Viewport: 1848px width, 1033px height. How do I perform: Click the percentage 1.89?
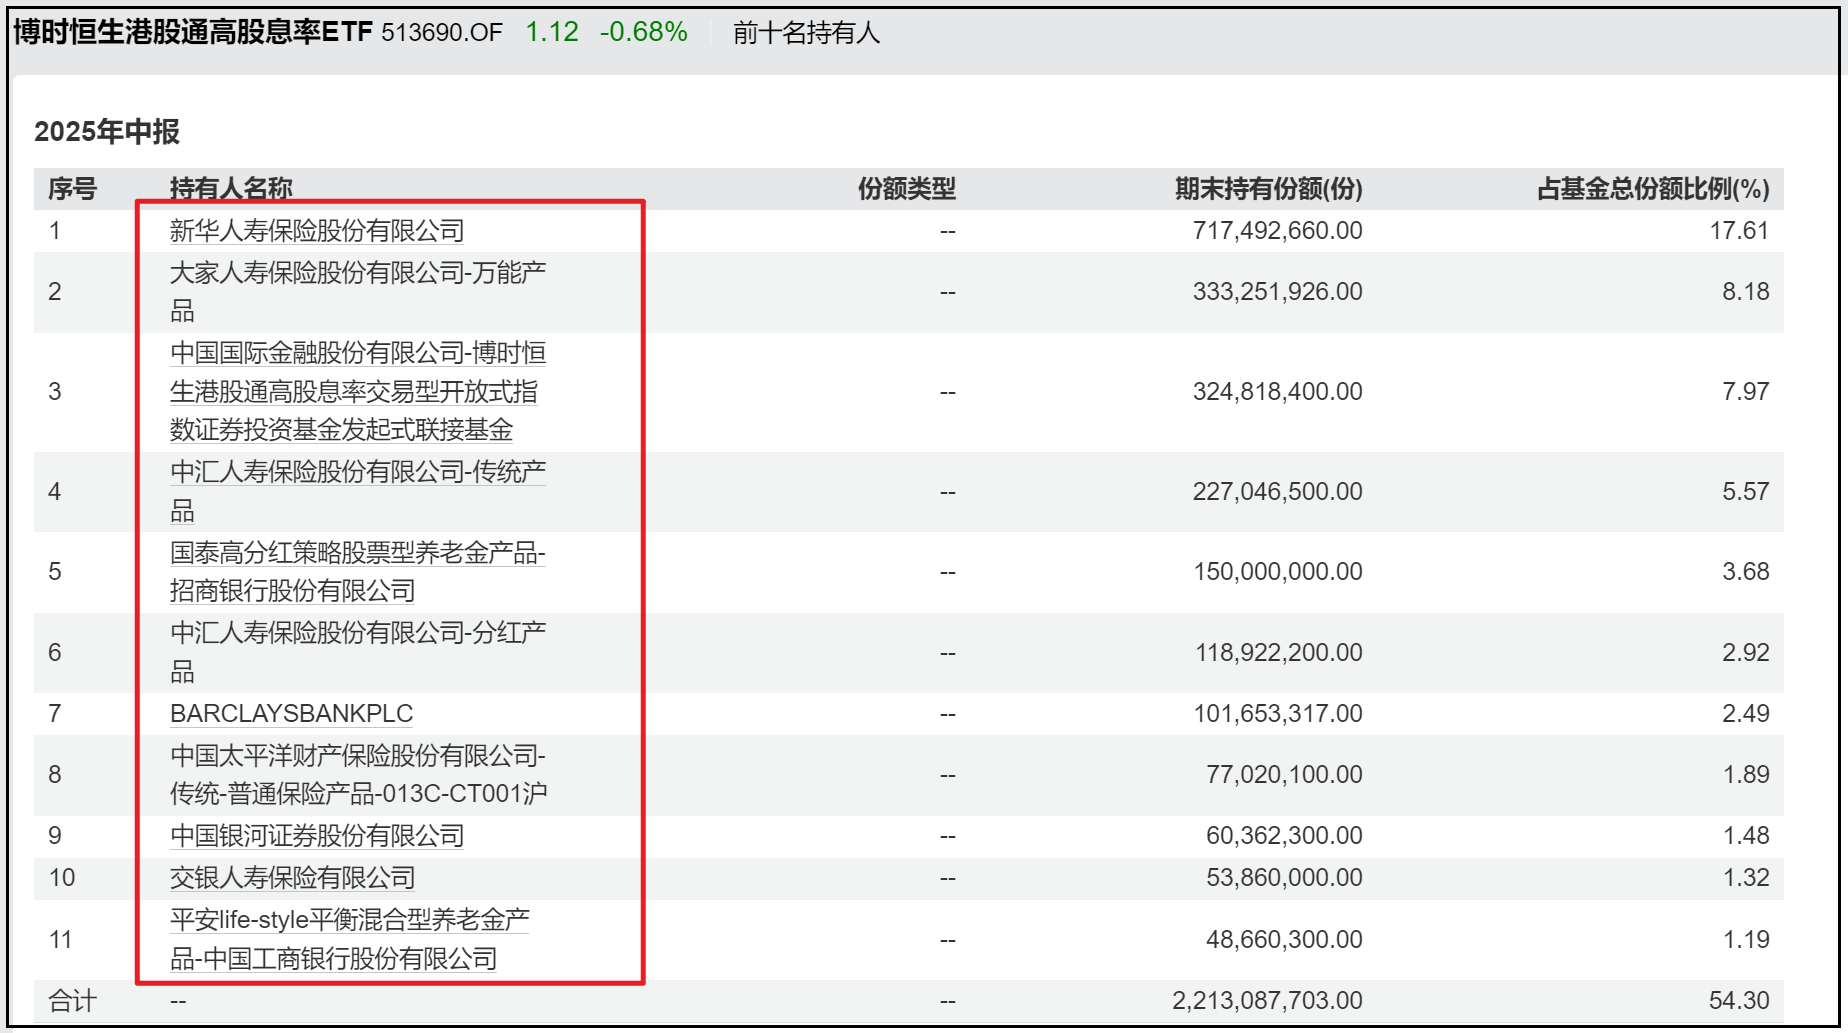[x=1746, y=774]
